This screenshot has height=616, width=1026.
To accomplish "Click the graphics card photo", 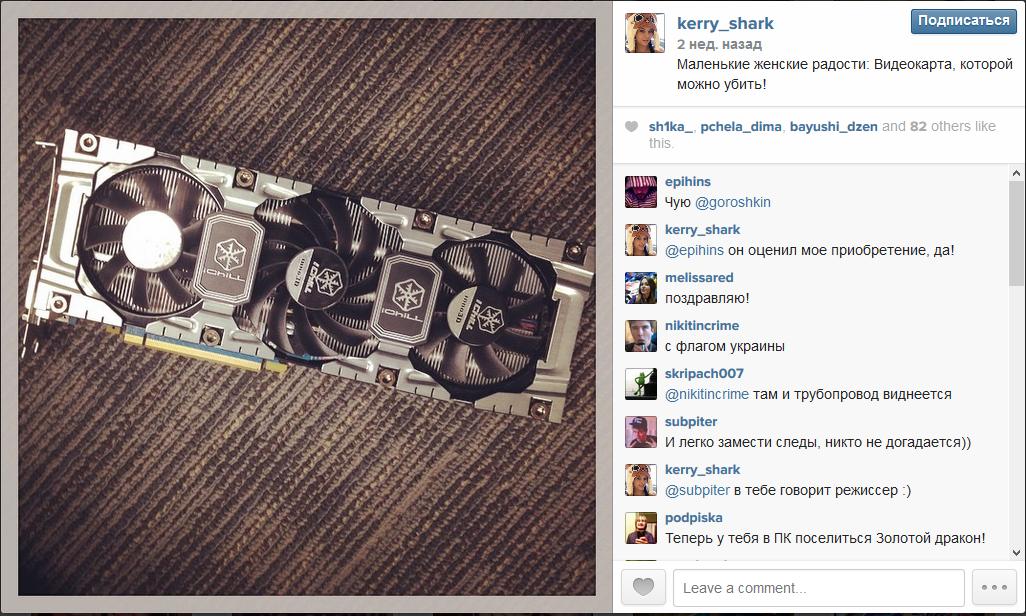I will click(307, 307).
